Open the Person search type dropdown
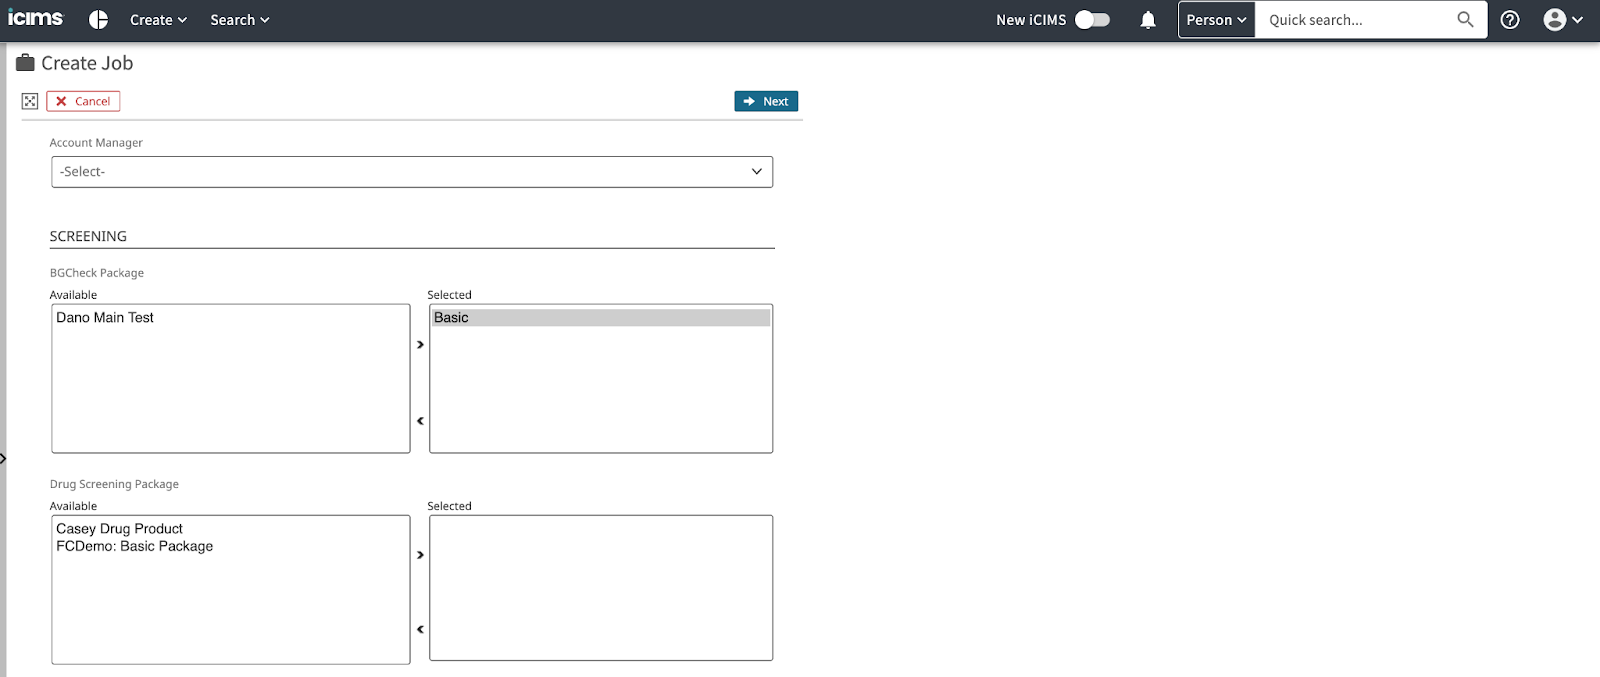The width and height of the screenshot is (1600, 677). tap(1216, 20)
